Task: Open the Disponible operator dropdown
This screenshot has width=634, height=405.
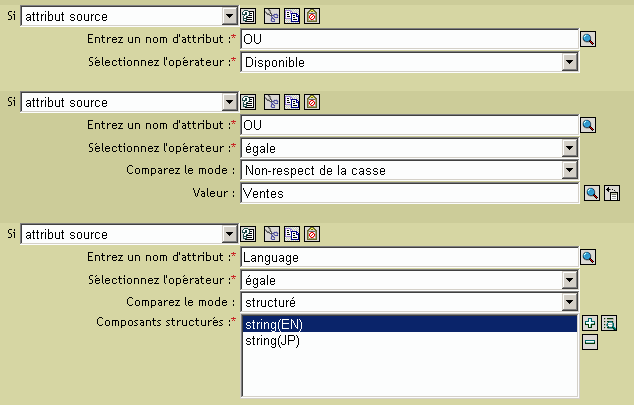Action: (569, 62)
